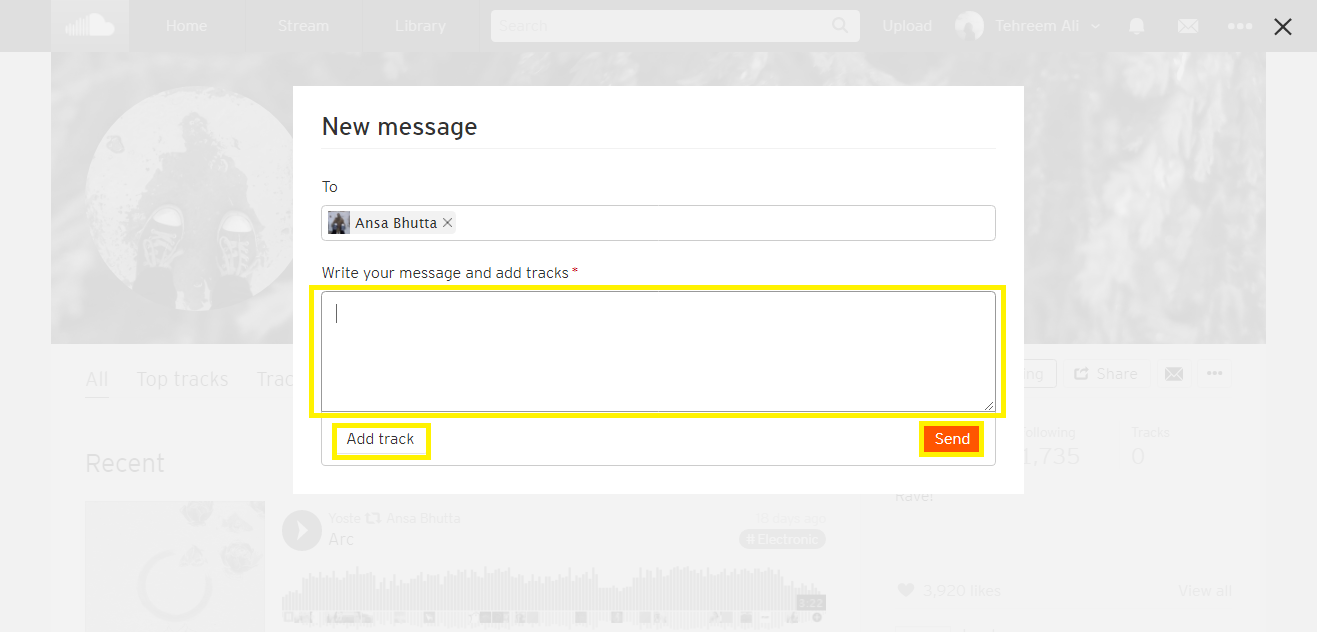Open the Upload link
Screen dimensions: 1317x632
click(x=907, y=26)
